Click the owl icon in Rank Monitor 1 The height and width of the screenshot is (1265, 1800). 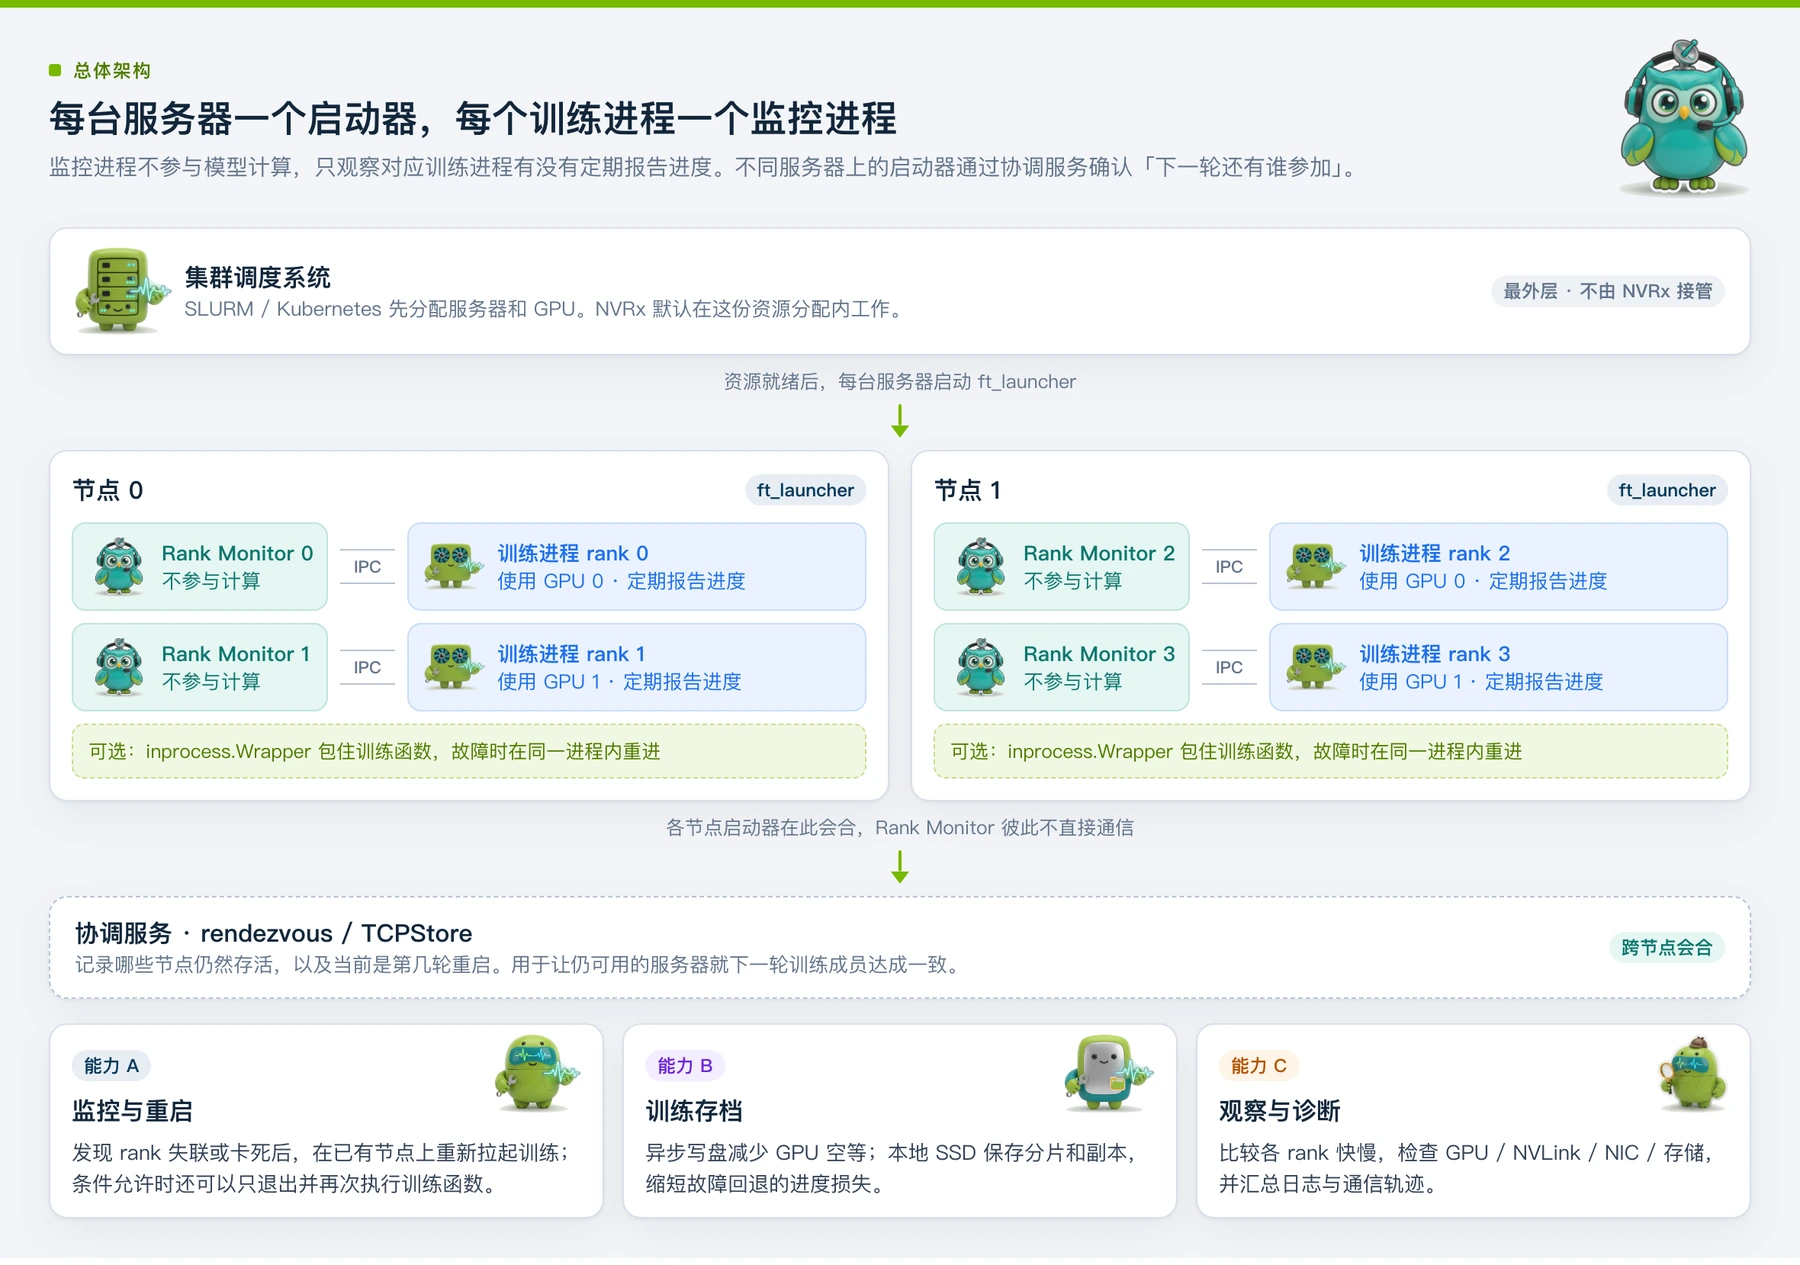[119, 667]
